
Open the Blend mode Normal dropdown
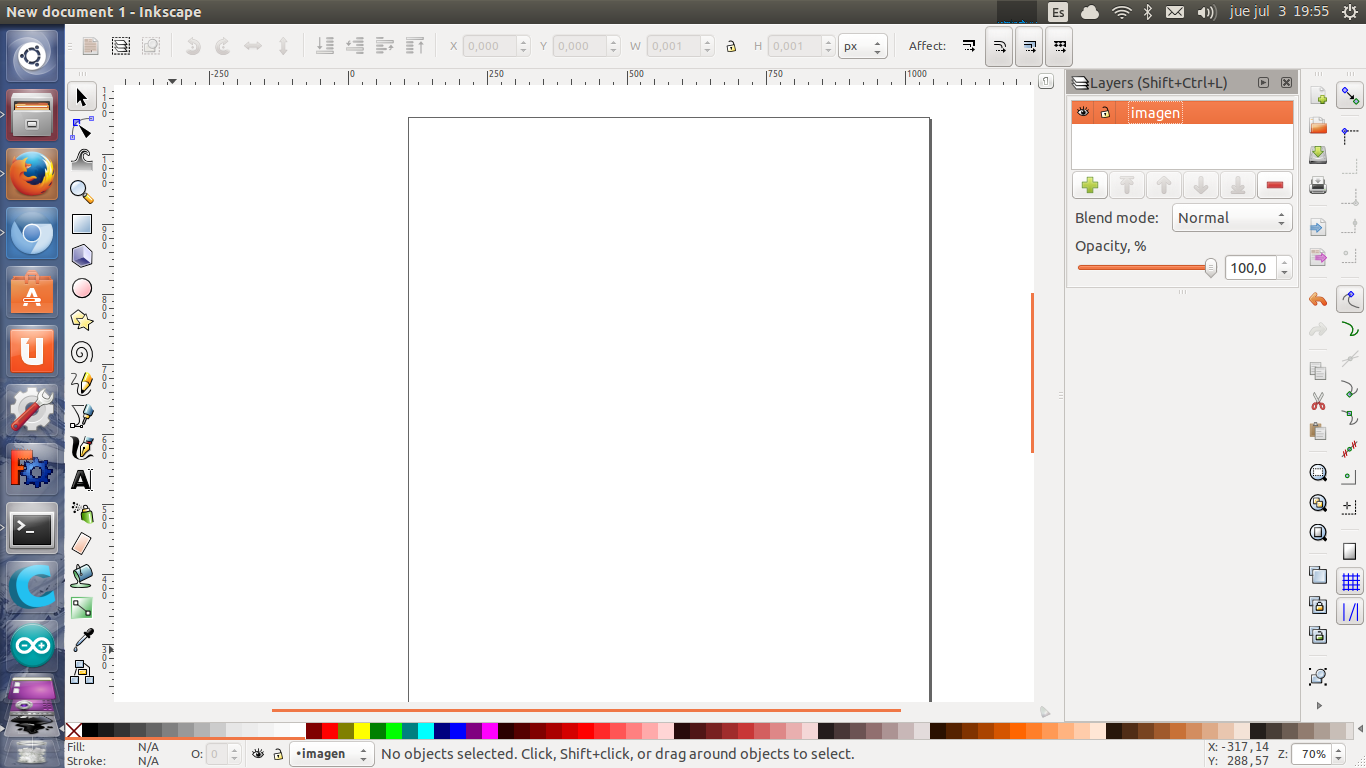(x=1231, y=218)
